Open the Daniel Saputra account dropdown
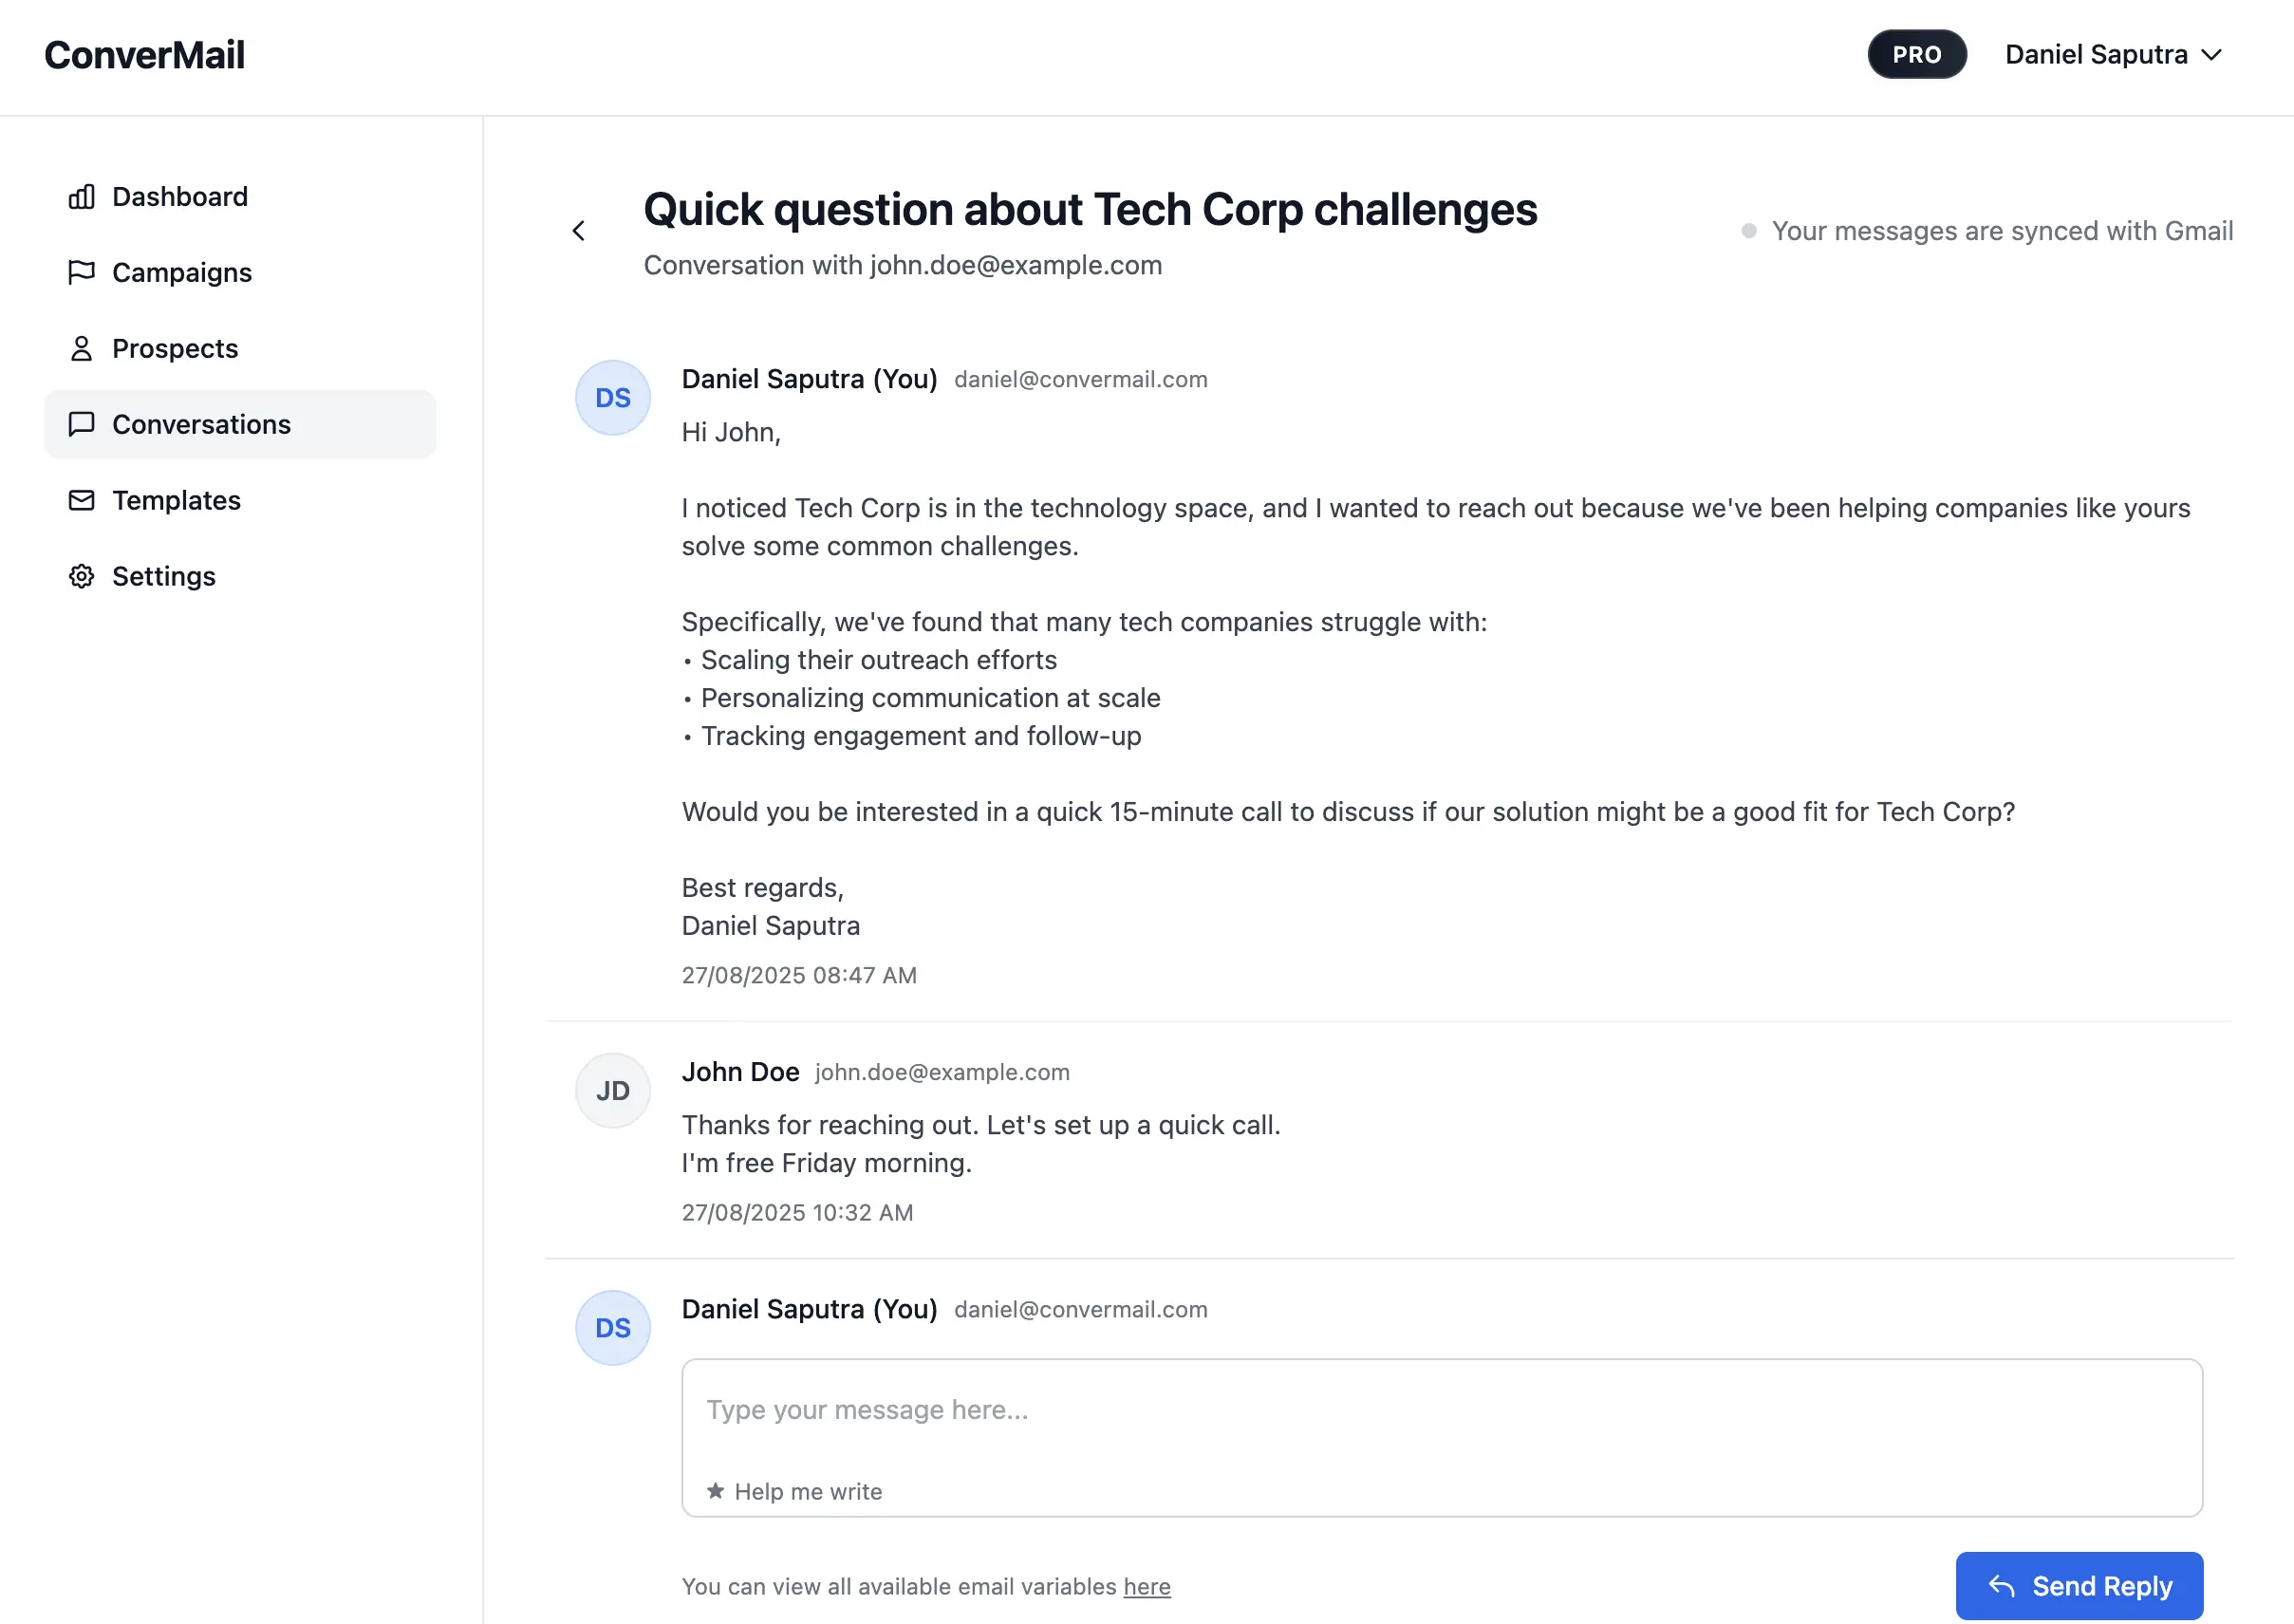Viewport: 2294px width, 1624px height. click(x=2113, y=55)
